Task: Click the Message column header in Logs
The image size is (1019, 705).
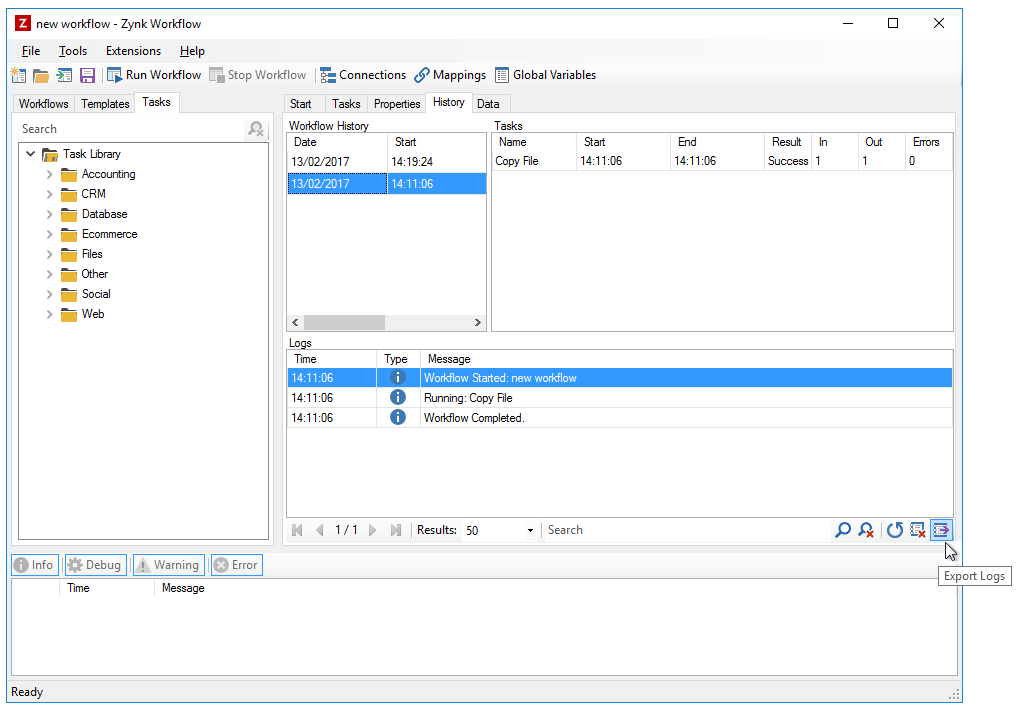Action: 686,359
